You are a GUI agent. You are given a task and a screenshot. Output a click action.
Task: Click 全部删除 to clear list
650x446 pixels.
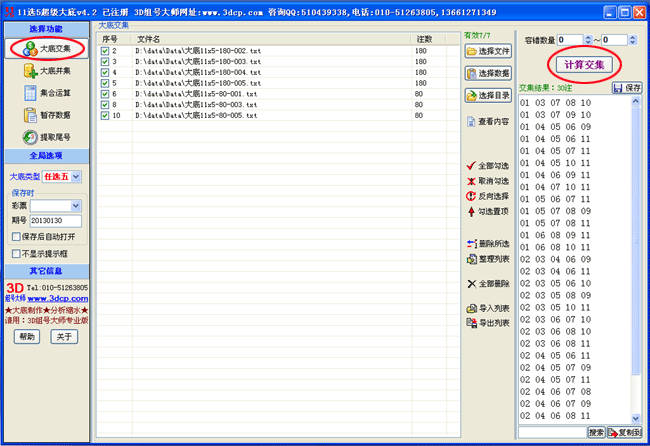click(x=488, y=284)
